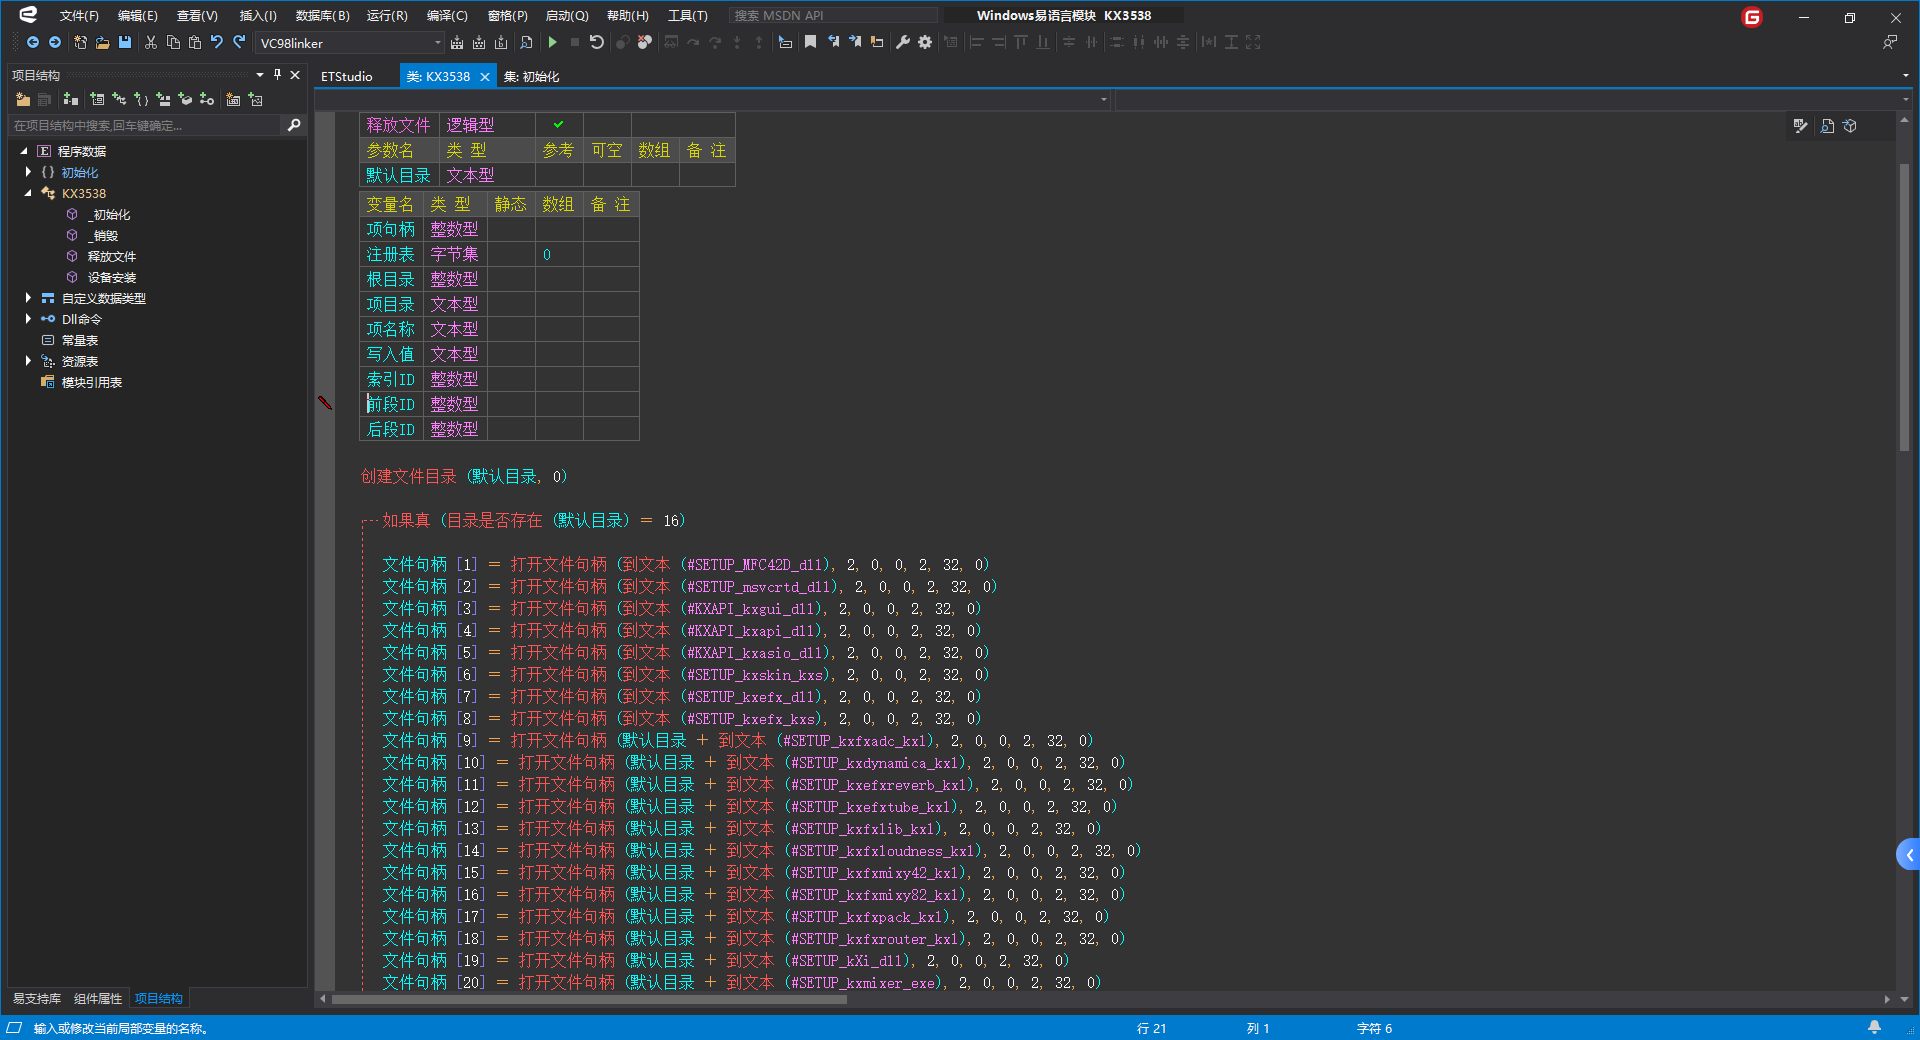Viewport: 1920px width, 1040px height.
Task: Select the _销毁 method in tree
Action: click(x=103, y=235)
